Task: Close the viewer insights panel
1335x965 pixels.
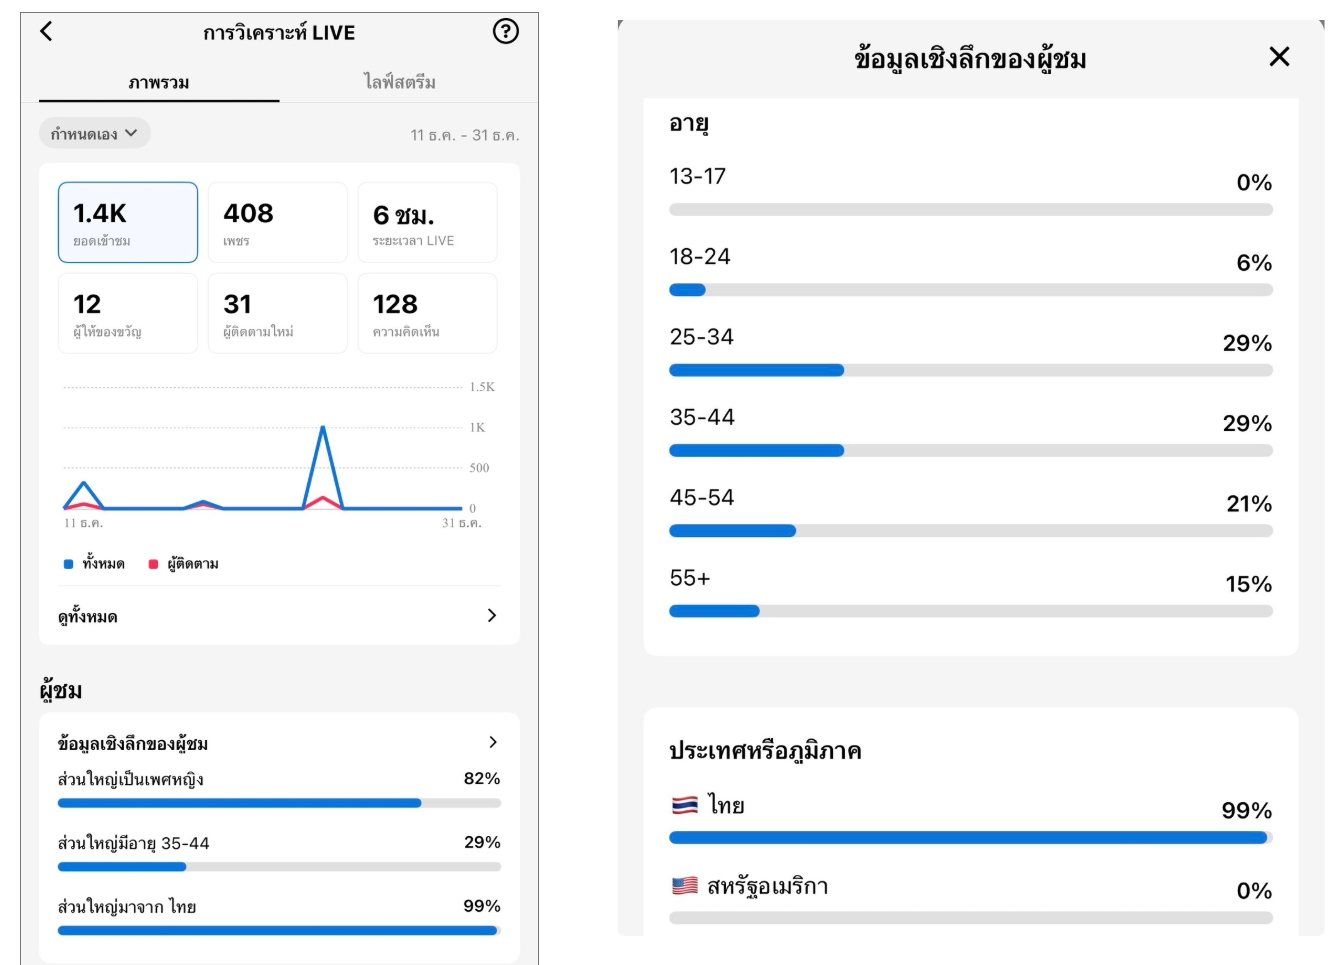Action: (x=1279, y=57)
